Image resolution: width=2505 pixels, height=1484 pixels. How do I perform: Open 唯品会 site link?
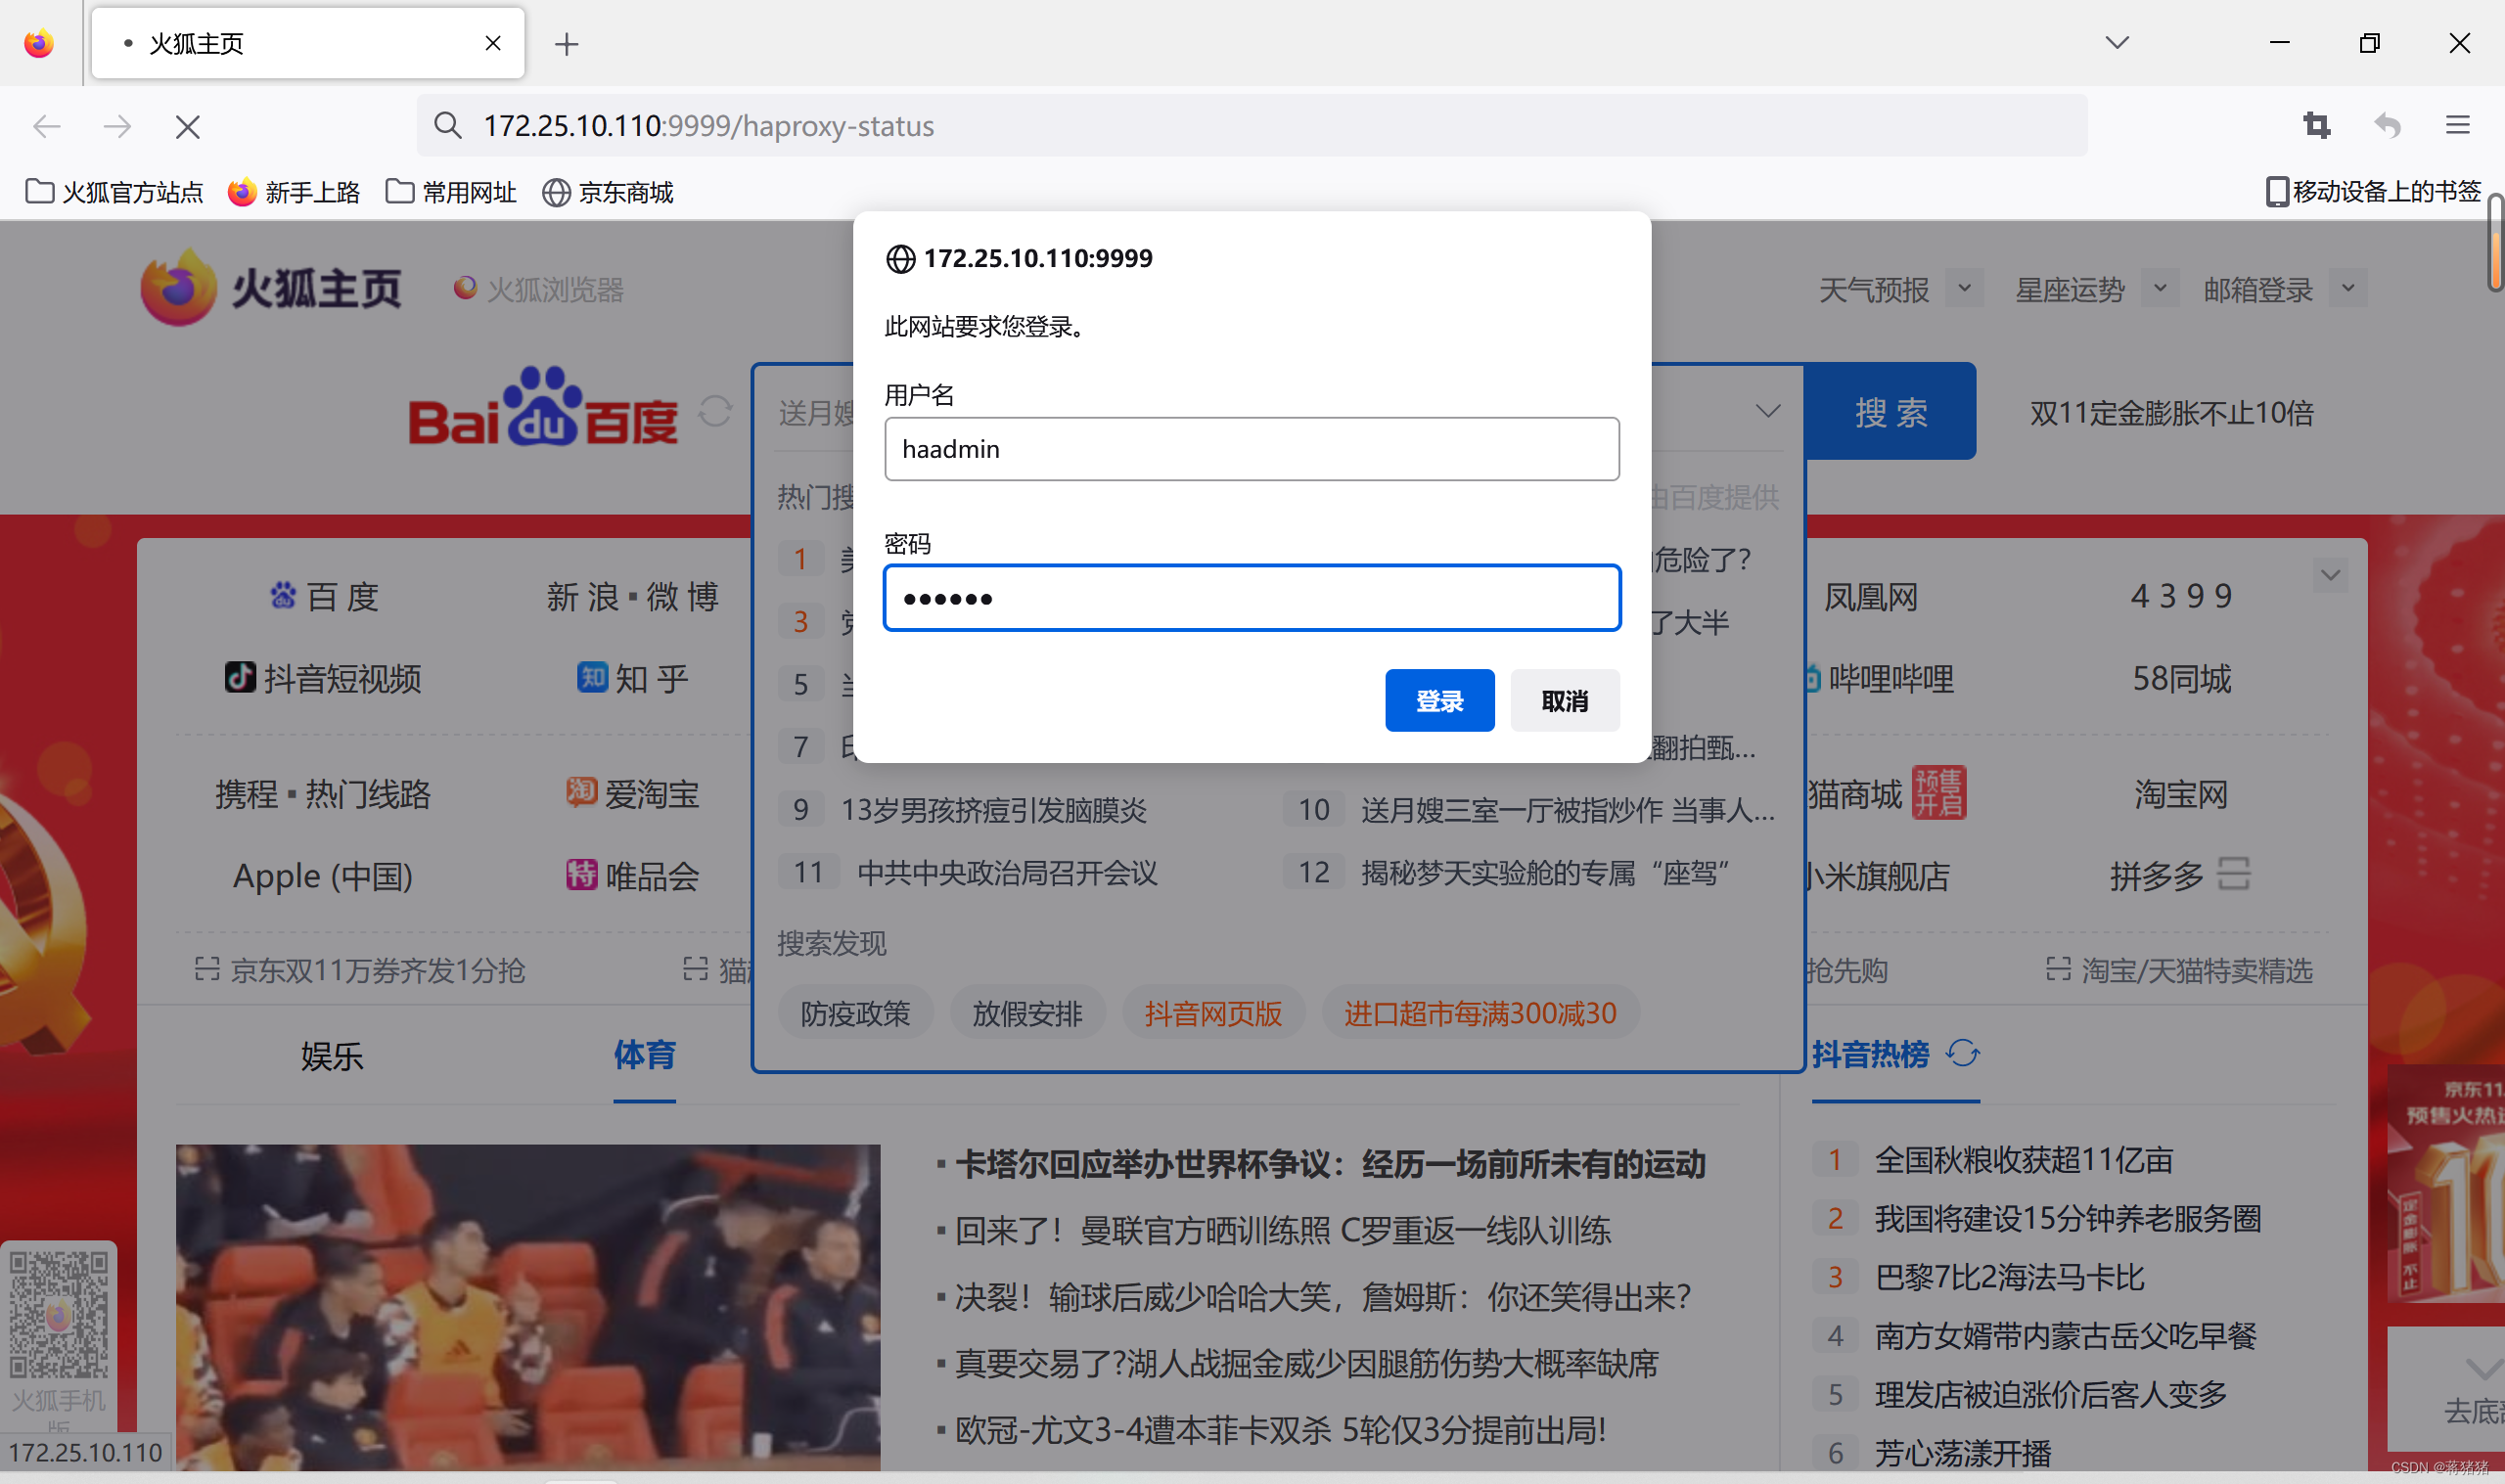633,877
